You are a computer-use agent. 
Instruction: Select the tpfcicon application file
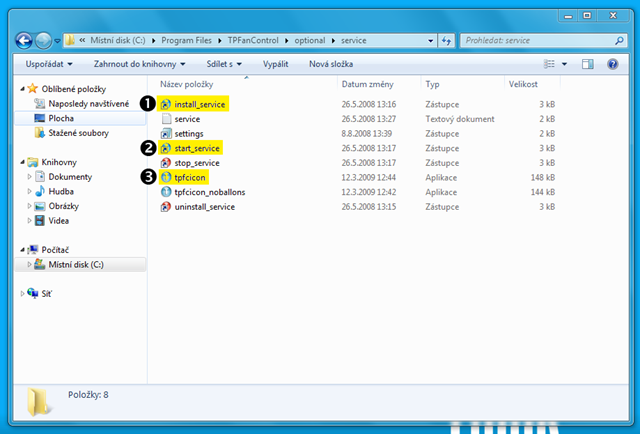[x=189, y=178]
